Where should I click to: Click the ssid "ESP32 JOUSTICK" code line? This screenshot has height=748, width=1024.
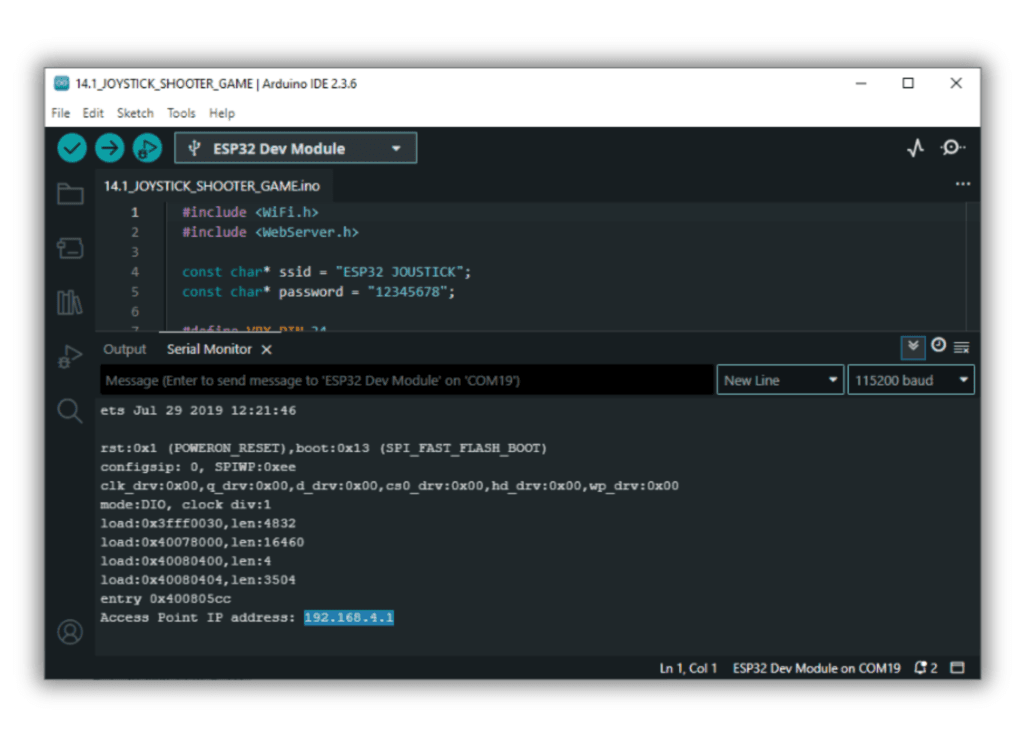(x=327, y=272)
